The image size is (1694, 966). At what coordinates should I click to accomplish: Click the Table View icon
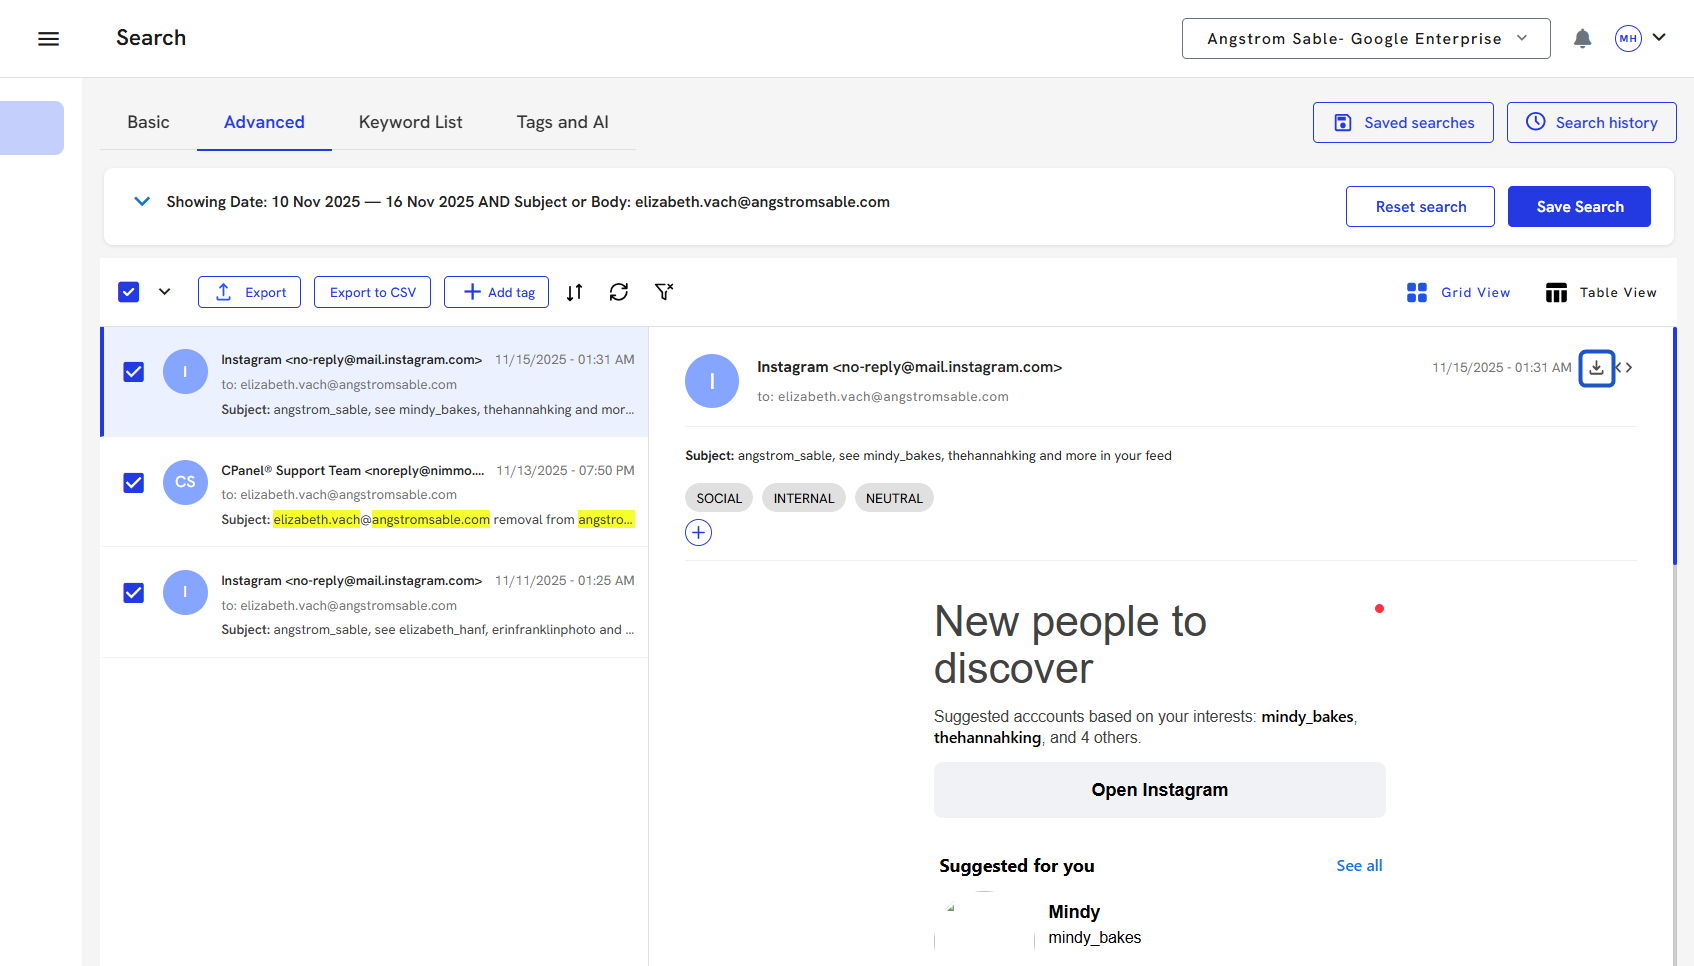tap(1556, 293)
